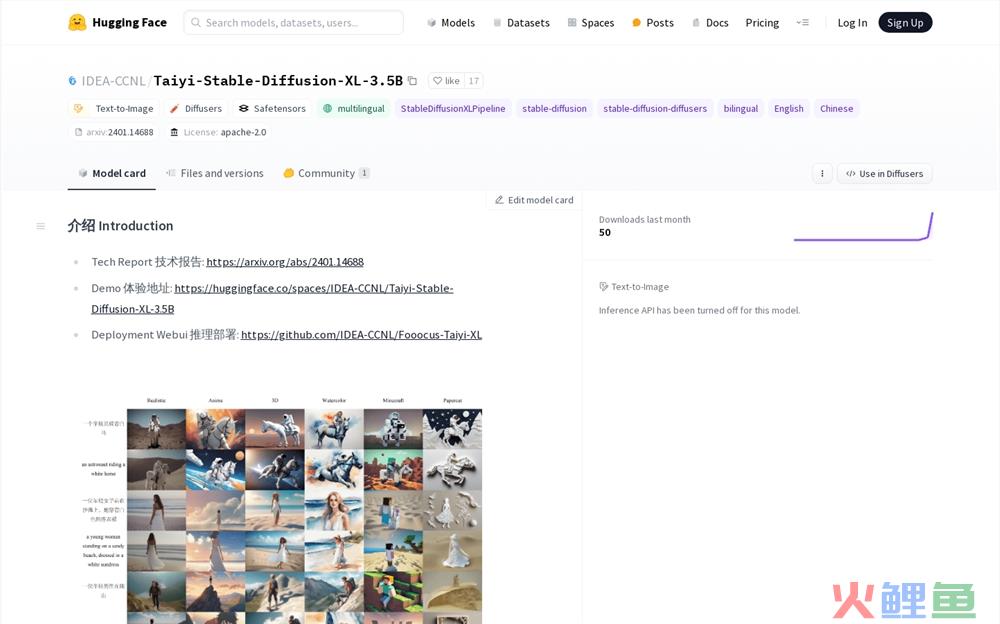Click the English language tag
The image size is (1000, 624).
(x=789, y=108)
